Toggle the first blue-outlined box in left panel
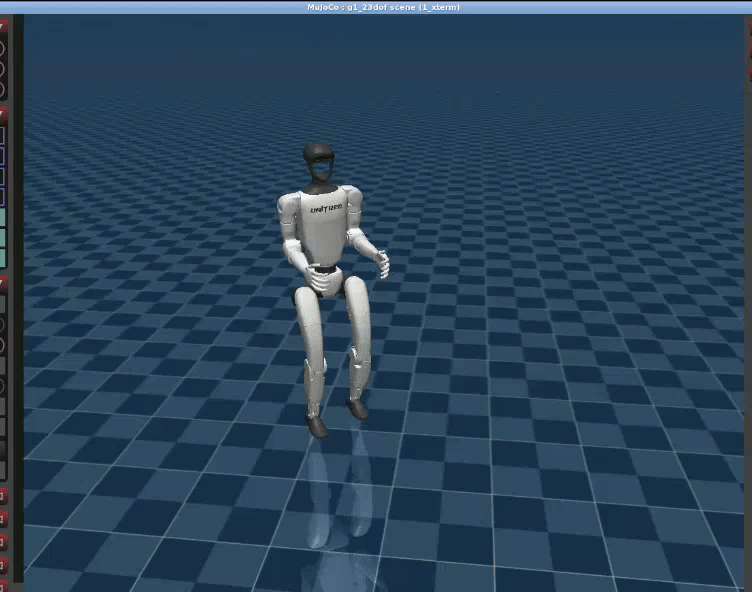Viewport: 752px width, 592px height. pos(3,134)
